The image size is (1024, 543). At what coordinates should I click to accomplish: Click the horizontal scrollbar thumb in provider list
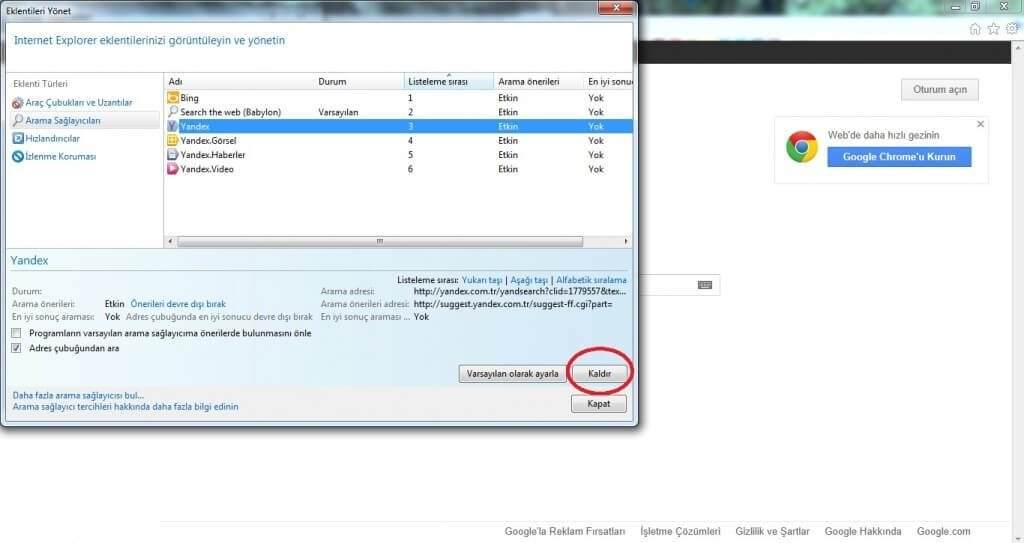[x=380, y=241]
